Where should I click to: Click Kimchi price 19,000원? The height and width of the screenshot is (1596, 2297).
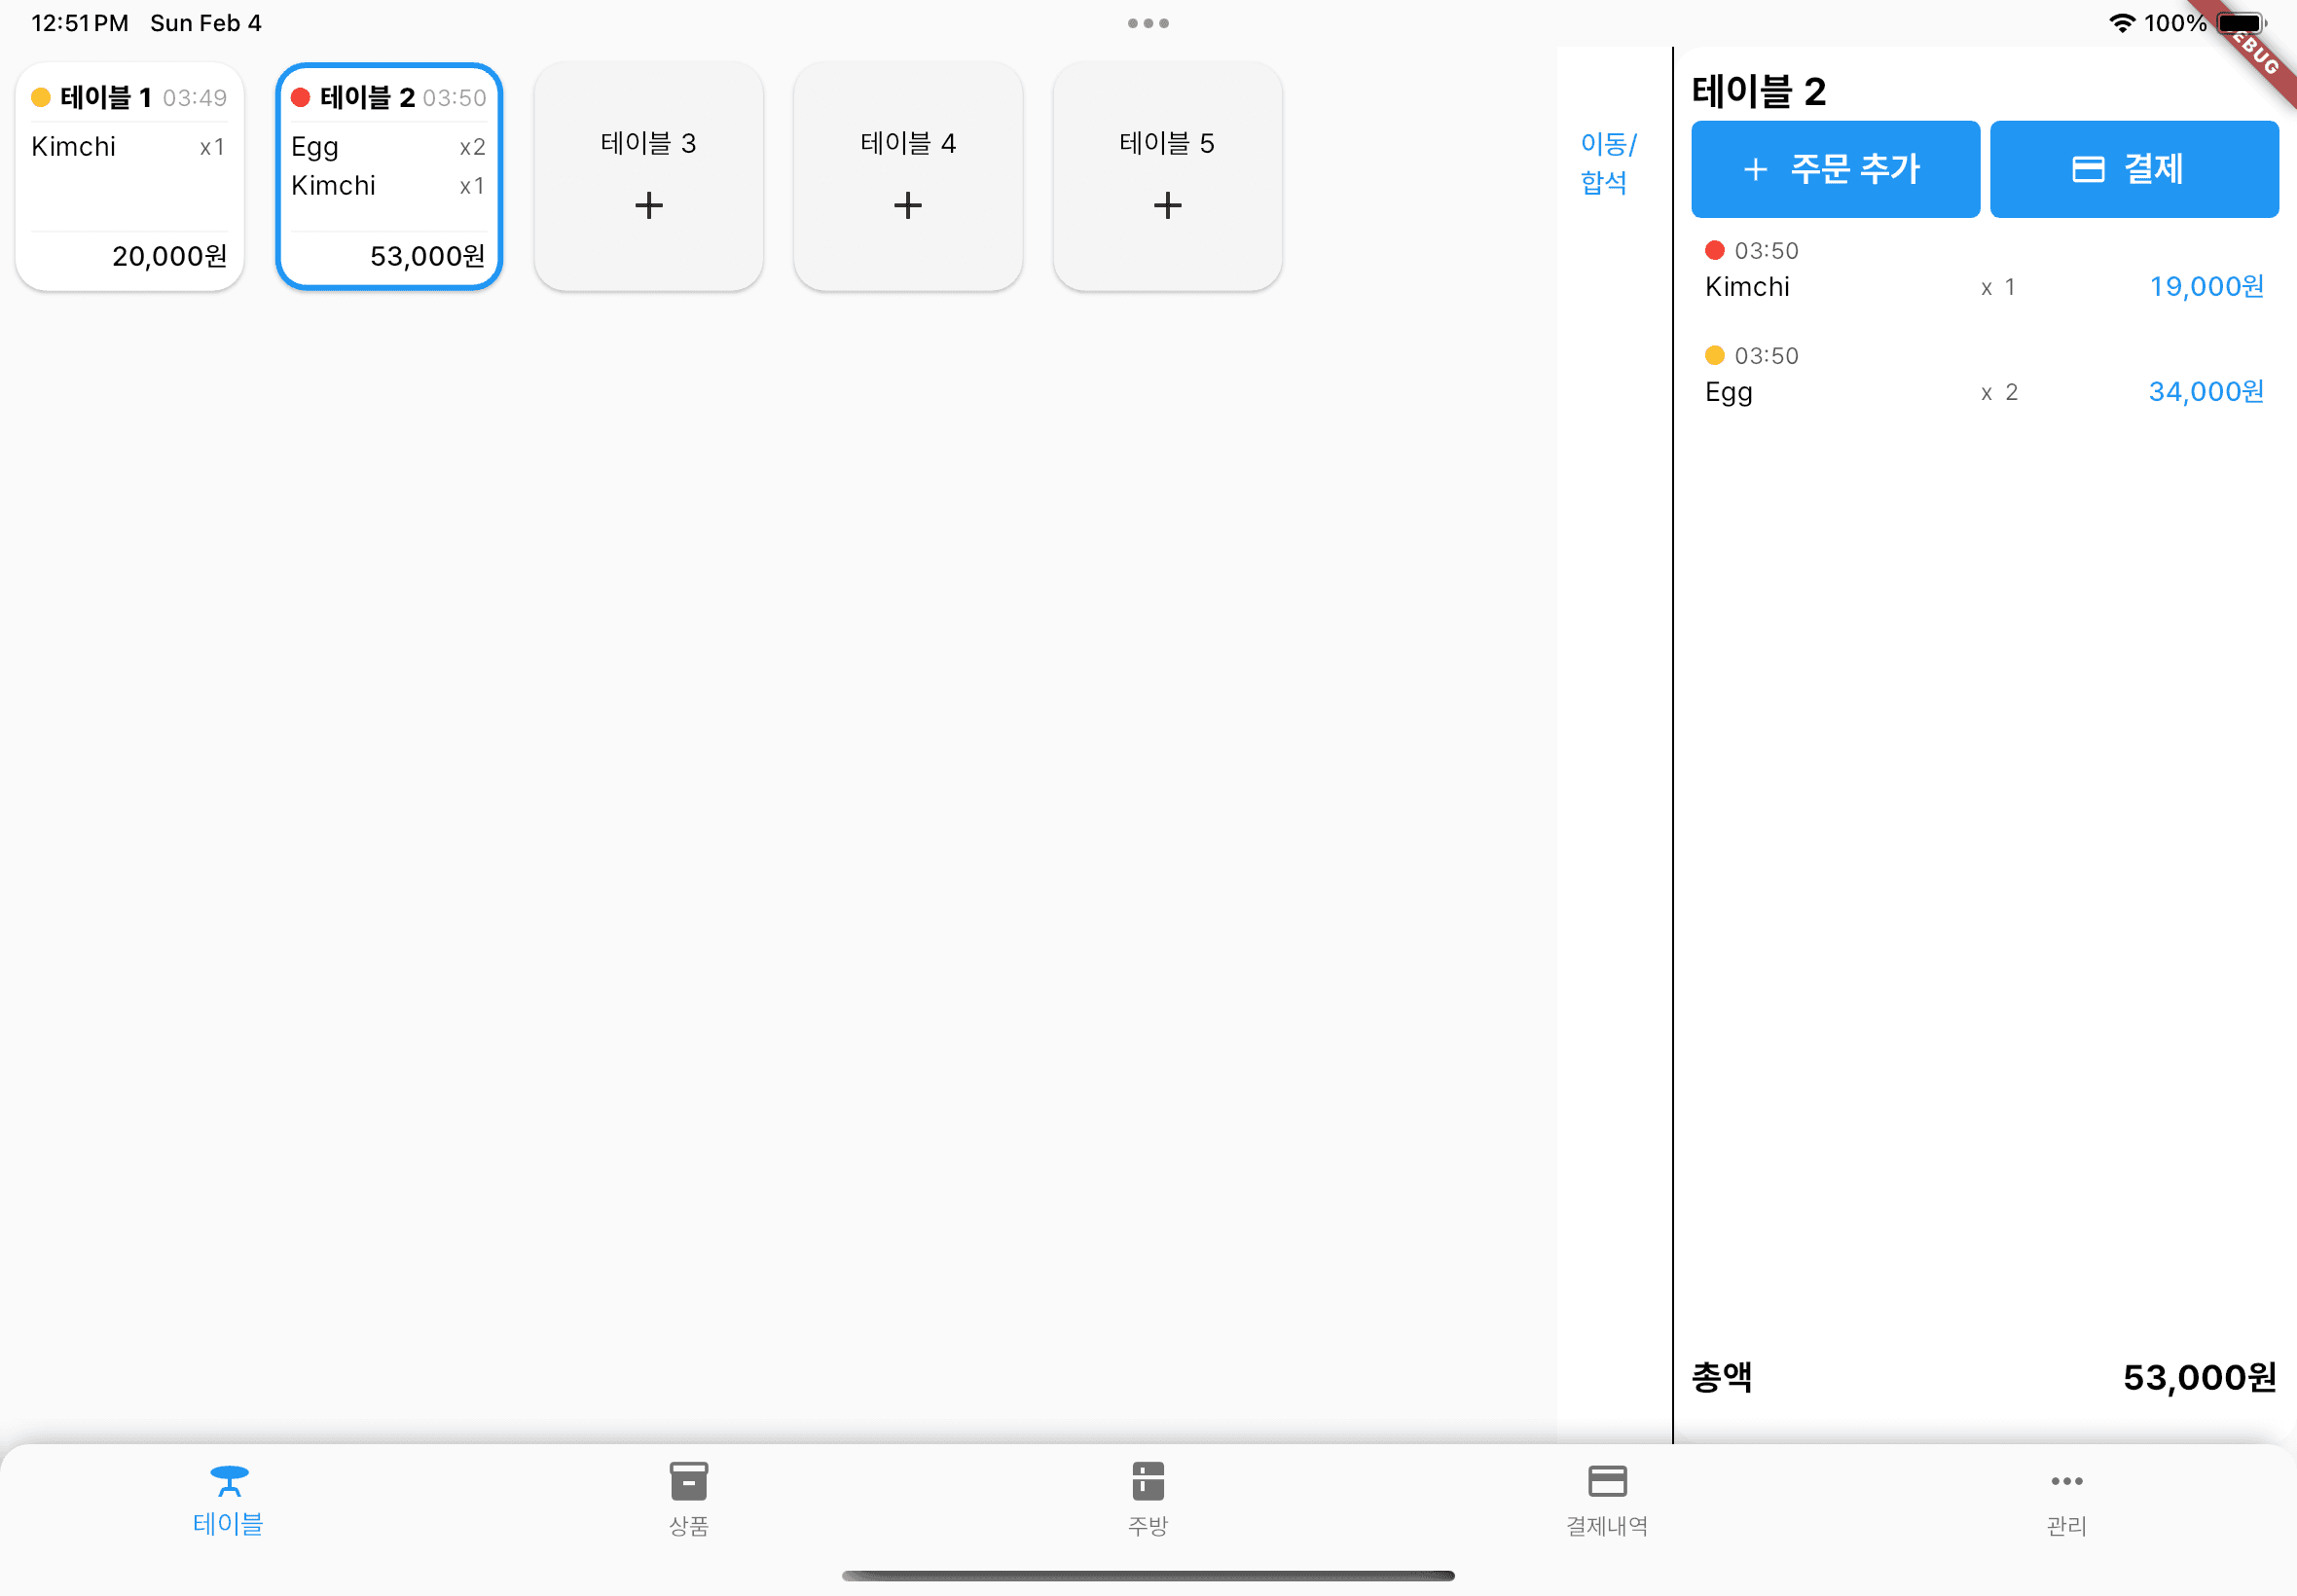pos(2205,287)
